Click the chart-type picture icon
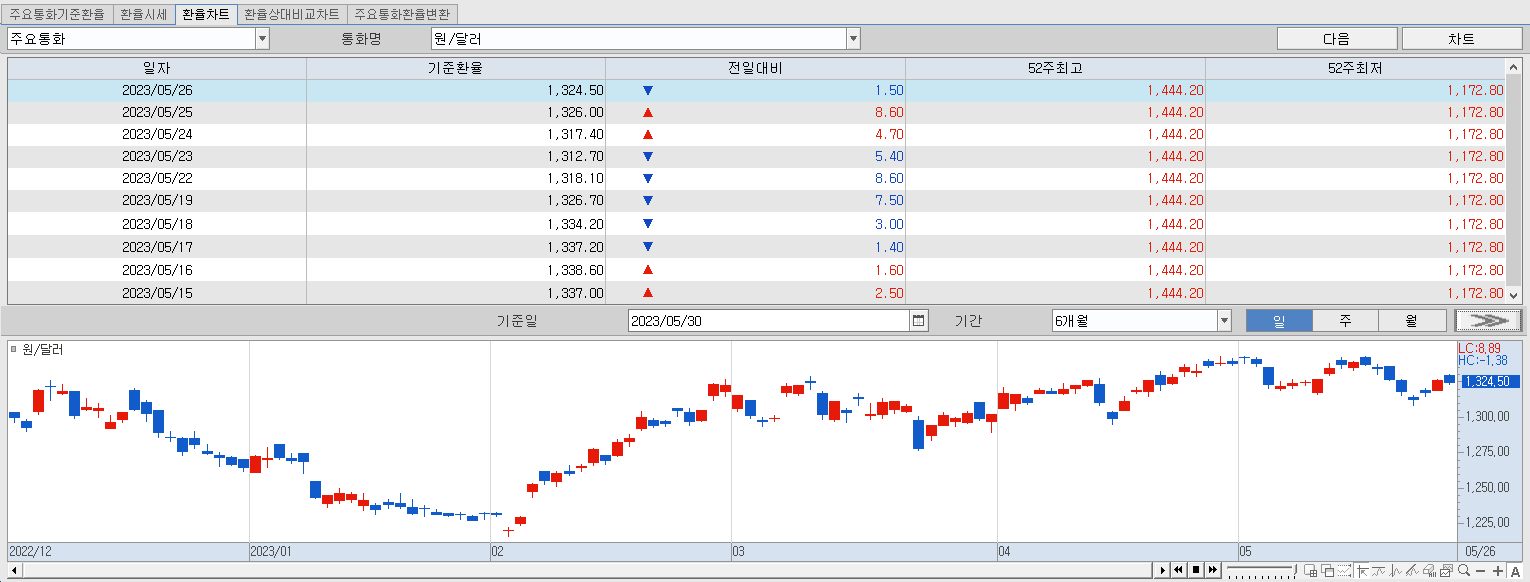Viewport: 1530px width, 582px height. tap(1447, 570)
